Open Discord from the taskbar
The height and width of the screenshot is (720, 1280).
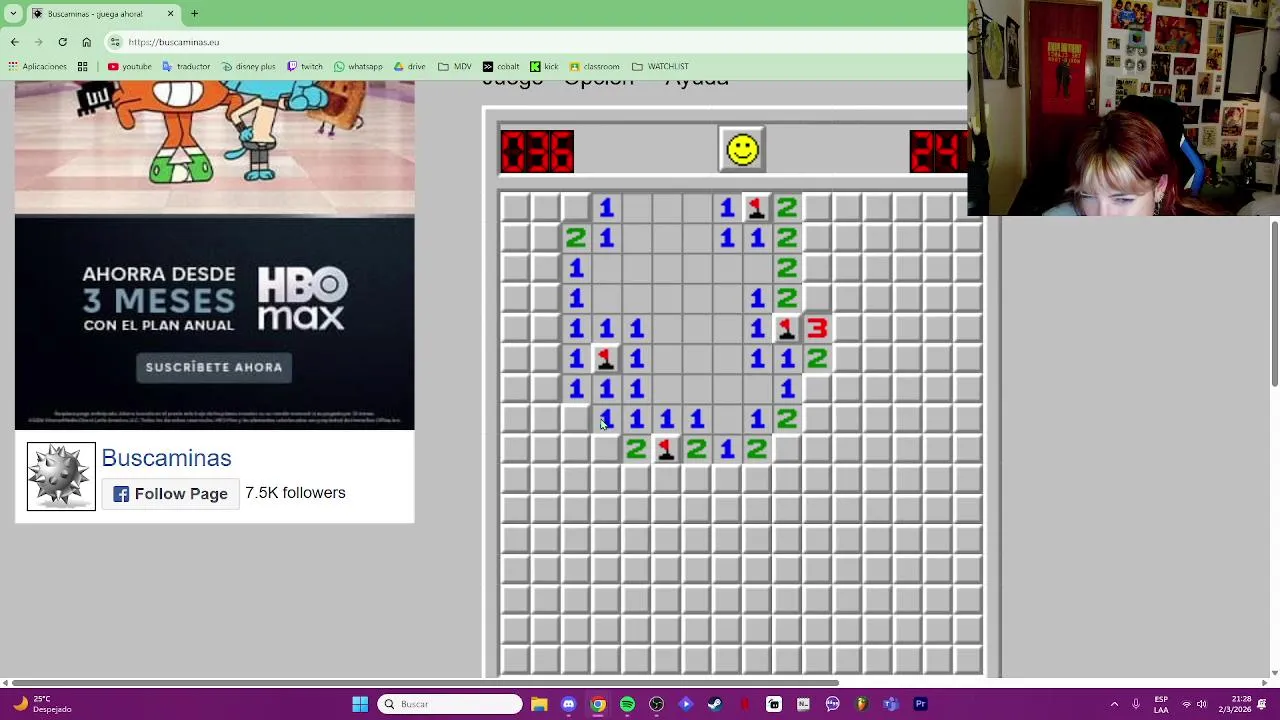tap(568, 704)
